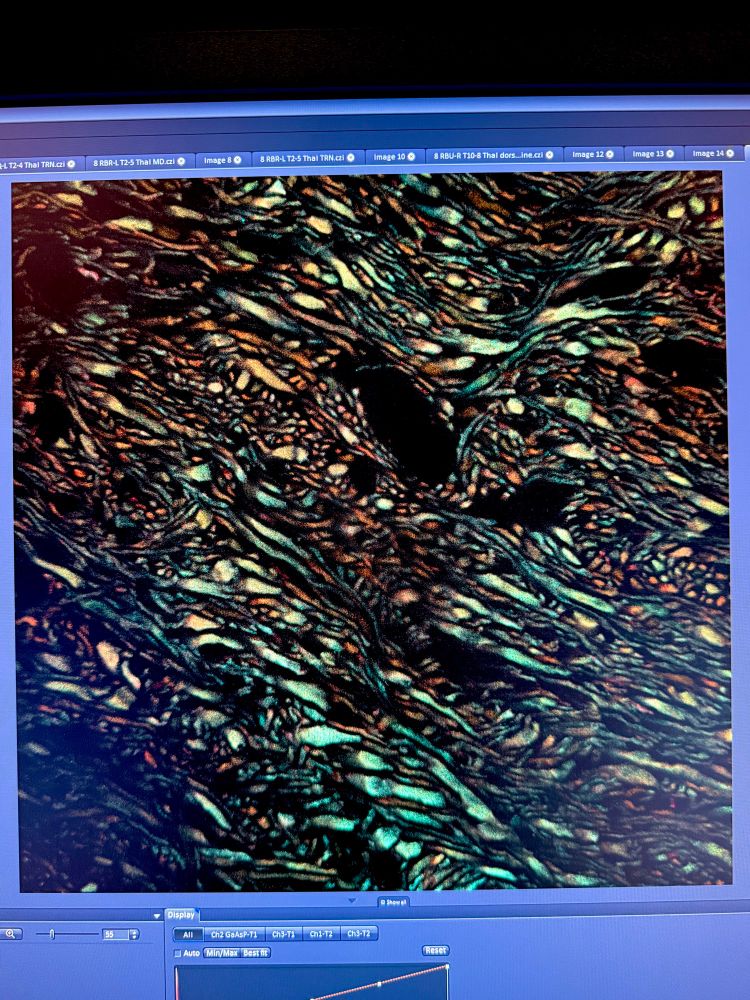Click the zoom slider handle
Viewport: 750px width, 1000px height.
[52, 934]
